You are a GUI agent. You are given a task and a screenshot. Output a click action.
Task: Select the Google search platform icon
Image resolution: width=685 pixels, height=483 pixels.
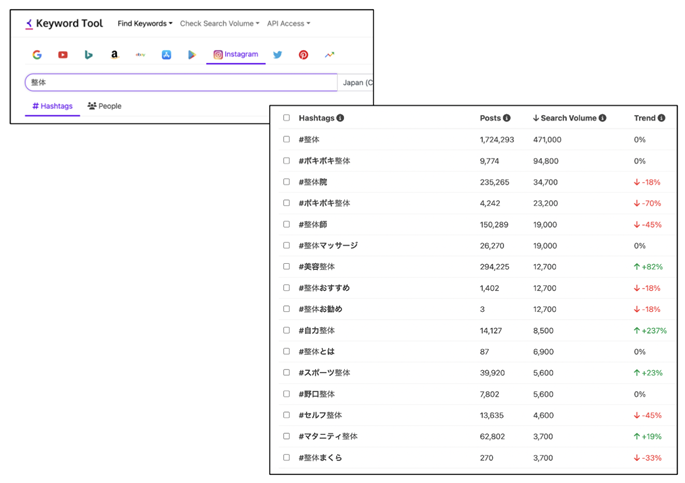click(x=37, y=55)
